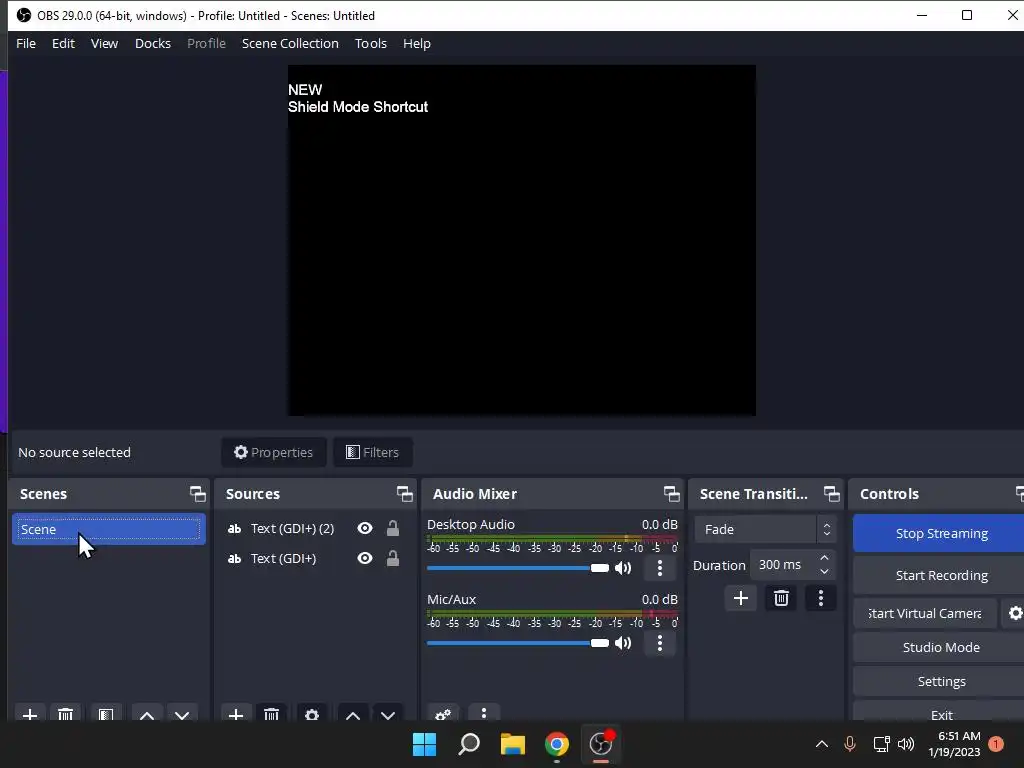Screen dimensions: 1024x768
Task: Hide the Text (GDI+) (2) source
Action: (365, 528)
